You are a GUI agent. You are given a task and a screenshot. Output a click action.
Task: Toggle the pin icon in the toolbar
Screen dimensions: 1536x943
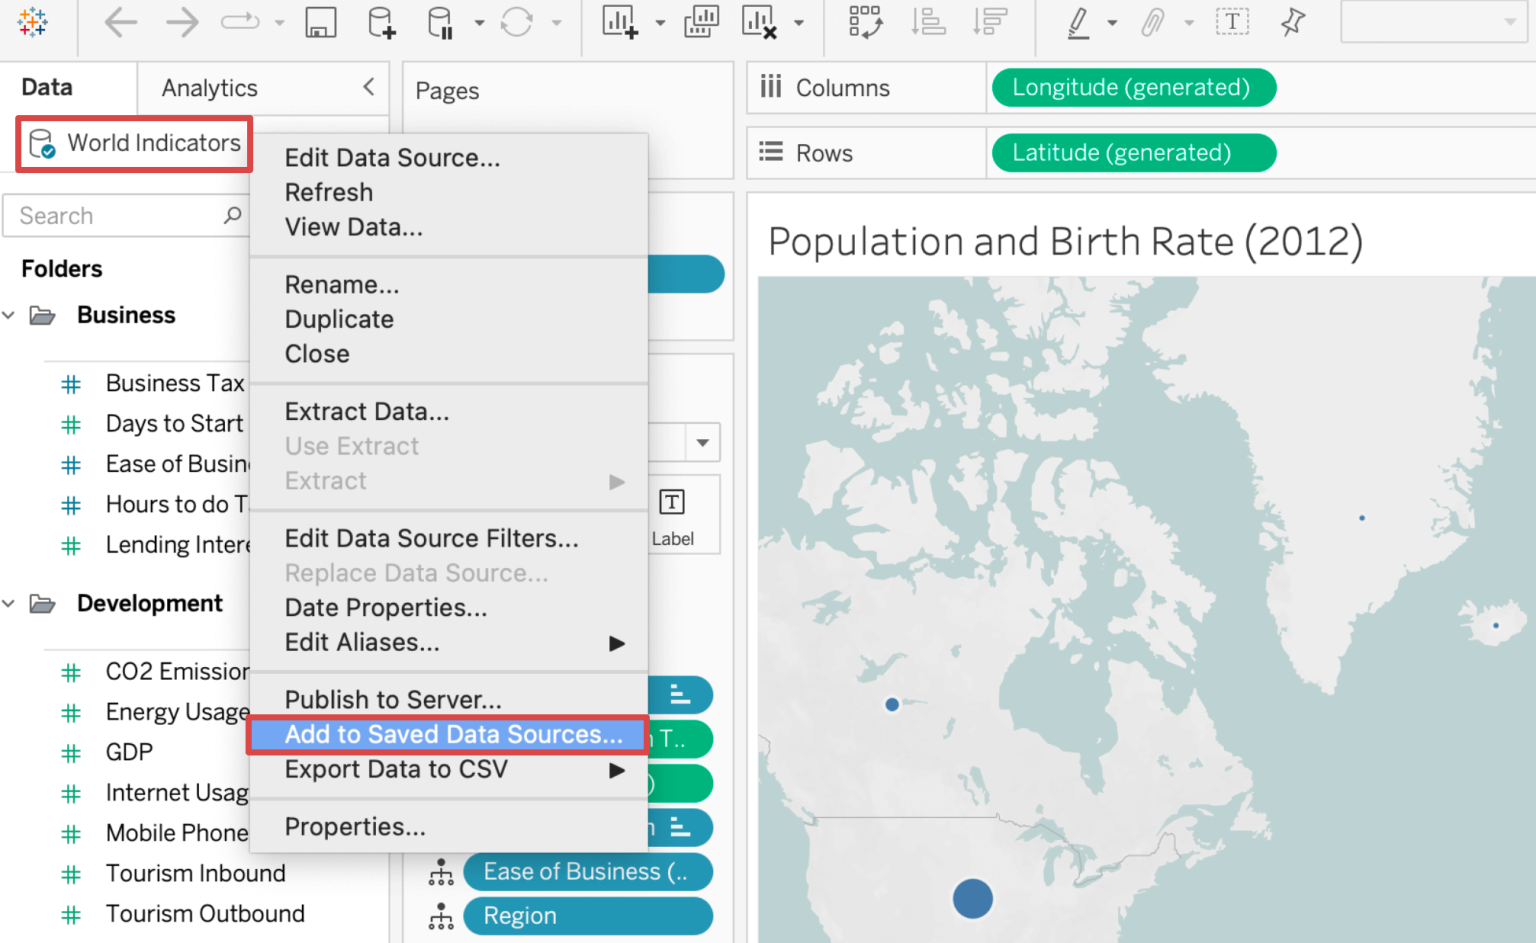(x=1292, y=21)
